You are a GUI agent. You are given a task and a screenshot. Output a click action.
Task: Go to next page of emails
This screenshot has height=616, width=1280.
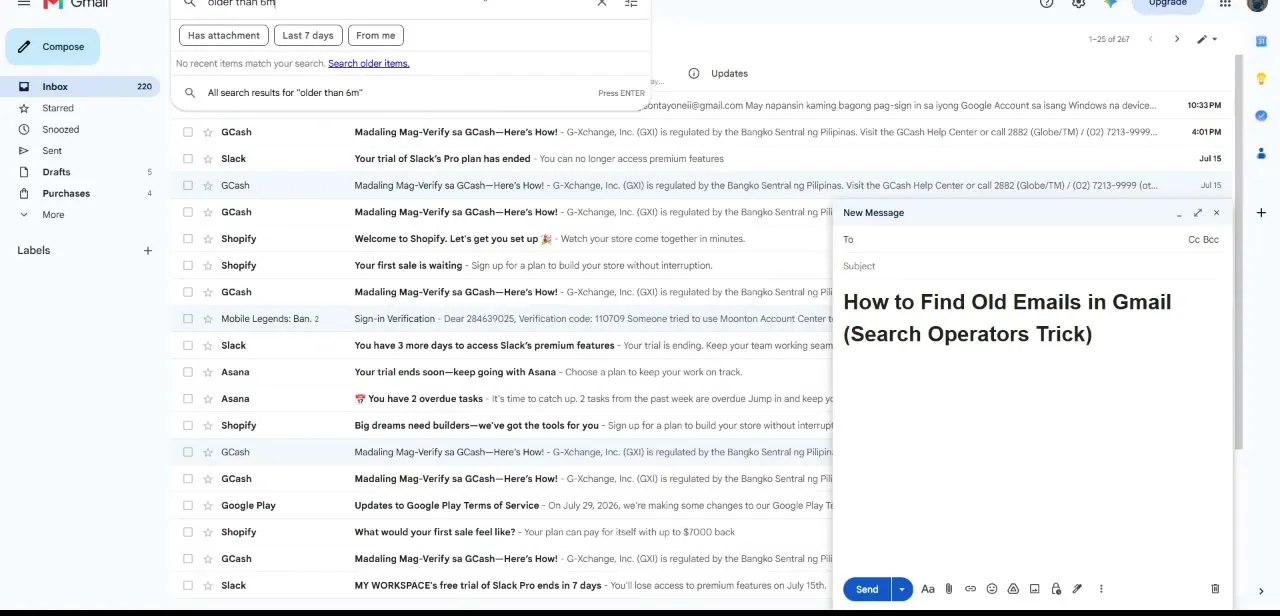point(1176,39)
